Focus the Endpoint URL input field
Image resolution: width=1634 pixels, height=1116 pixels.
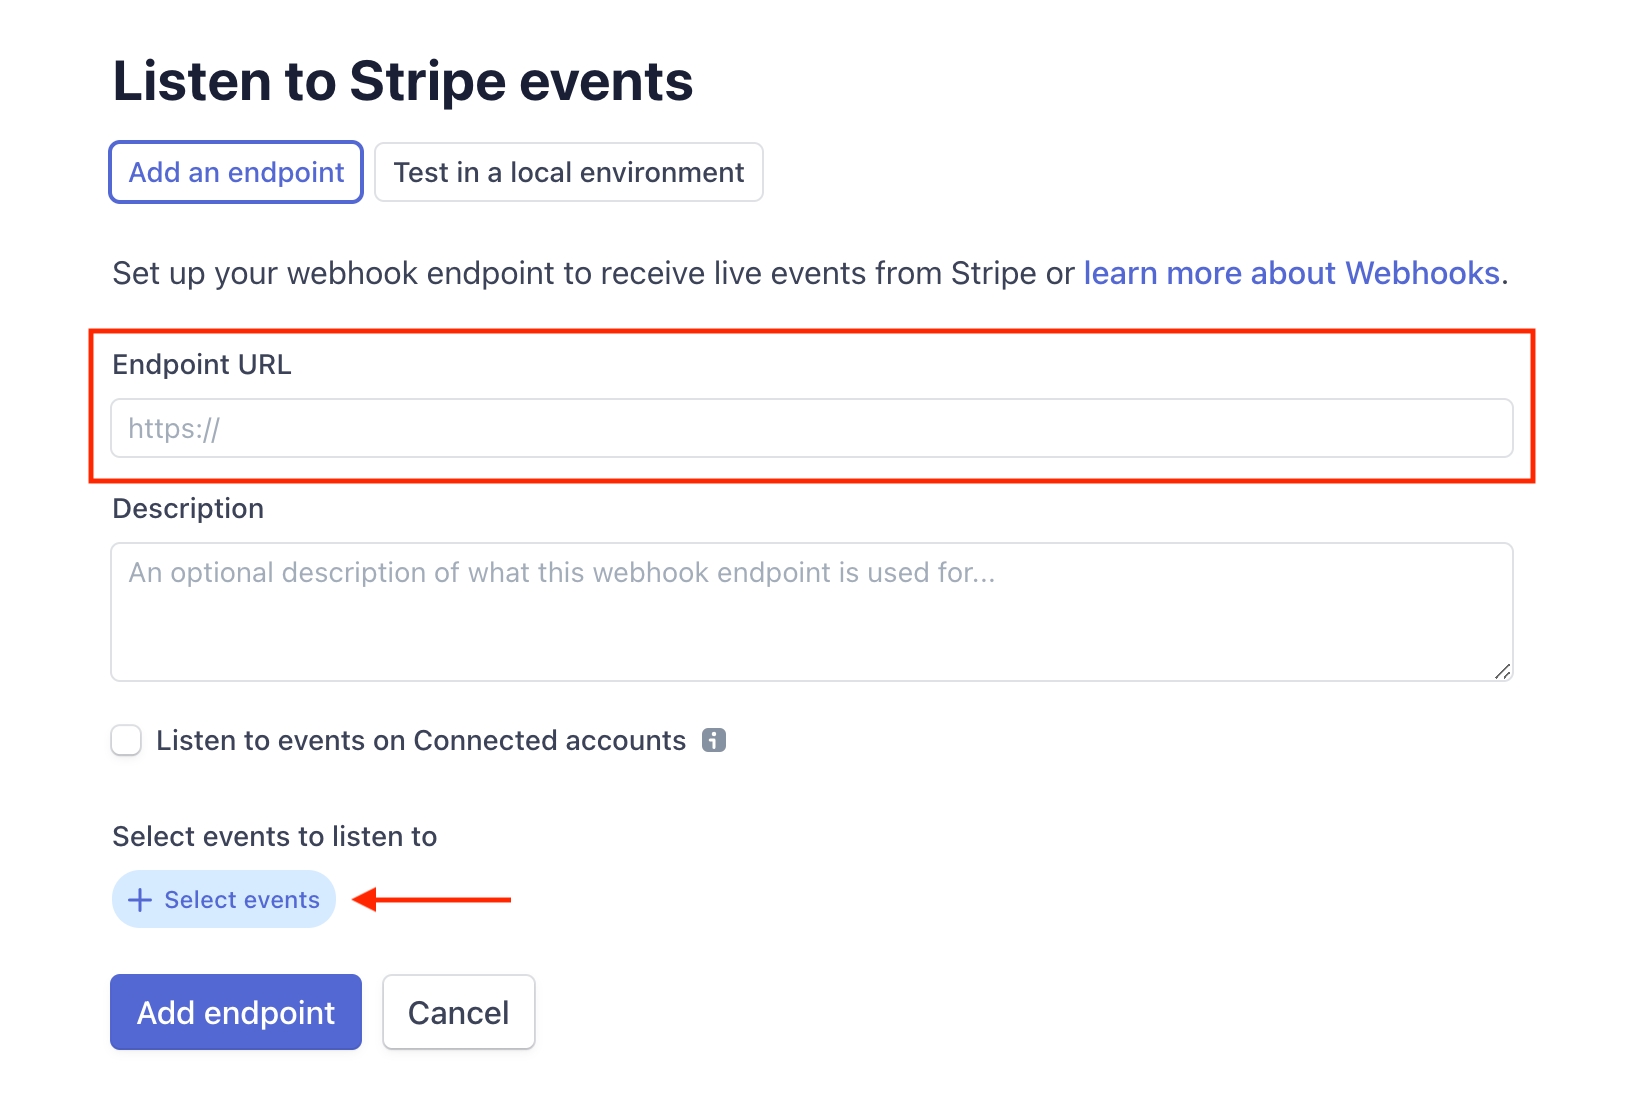tap(812, 428)
